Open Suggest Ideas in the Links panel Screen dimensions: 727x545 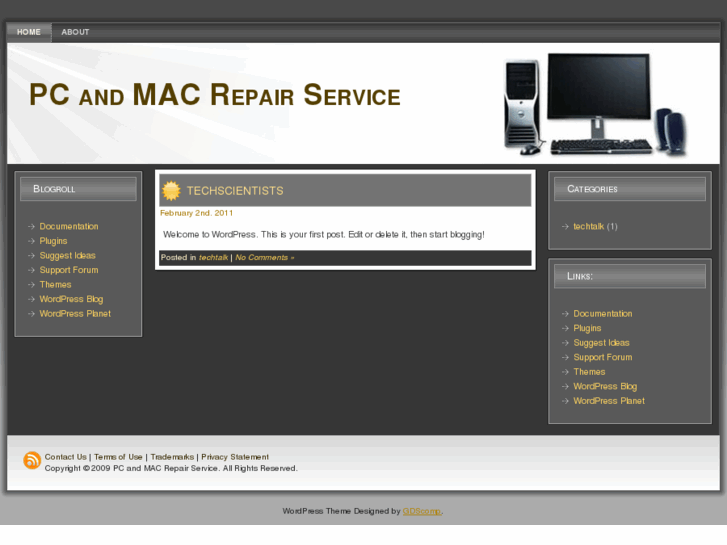click(601, 343)
